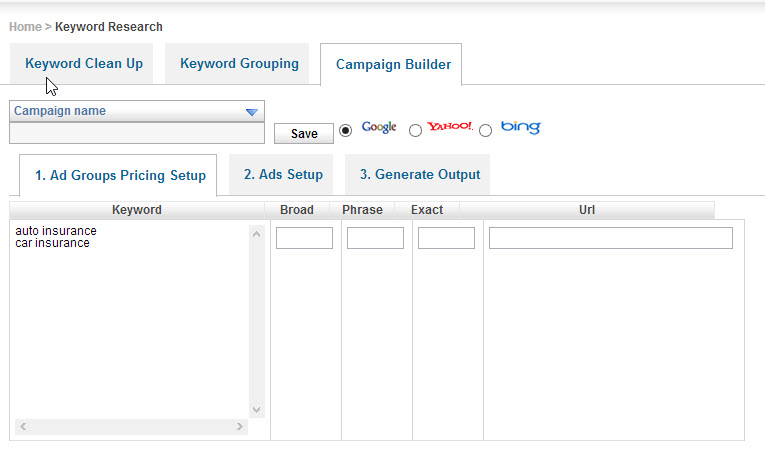Click the Url input field
This screenshot has width=765, height=466.
coord(611,238)
